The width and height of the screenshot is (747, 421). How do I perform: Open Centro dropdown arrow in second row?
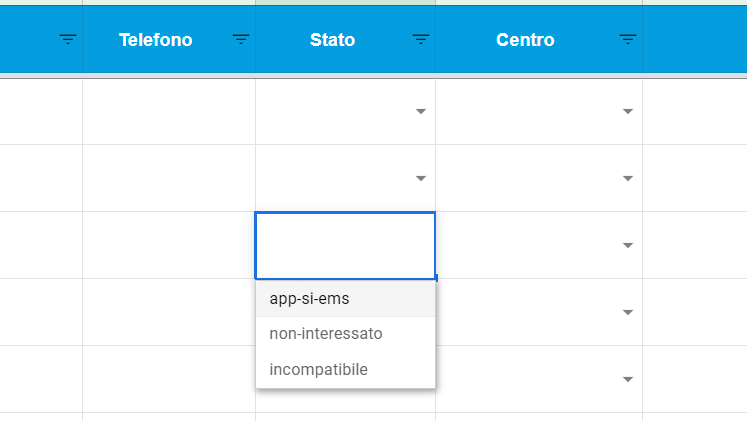(x=628, y=179)
